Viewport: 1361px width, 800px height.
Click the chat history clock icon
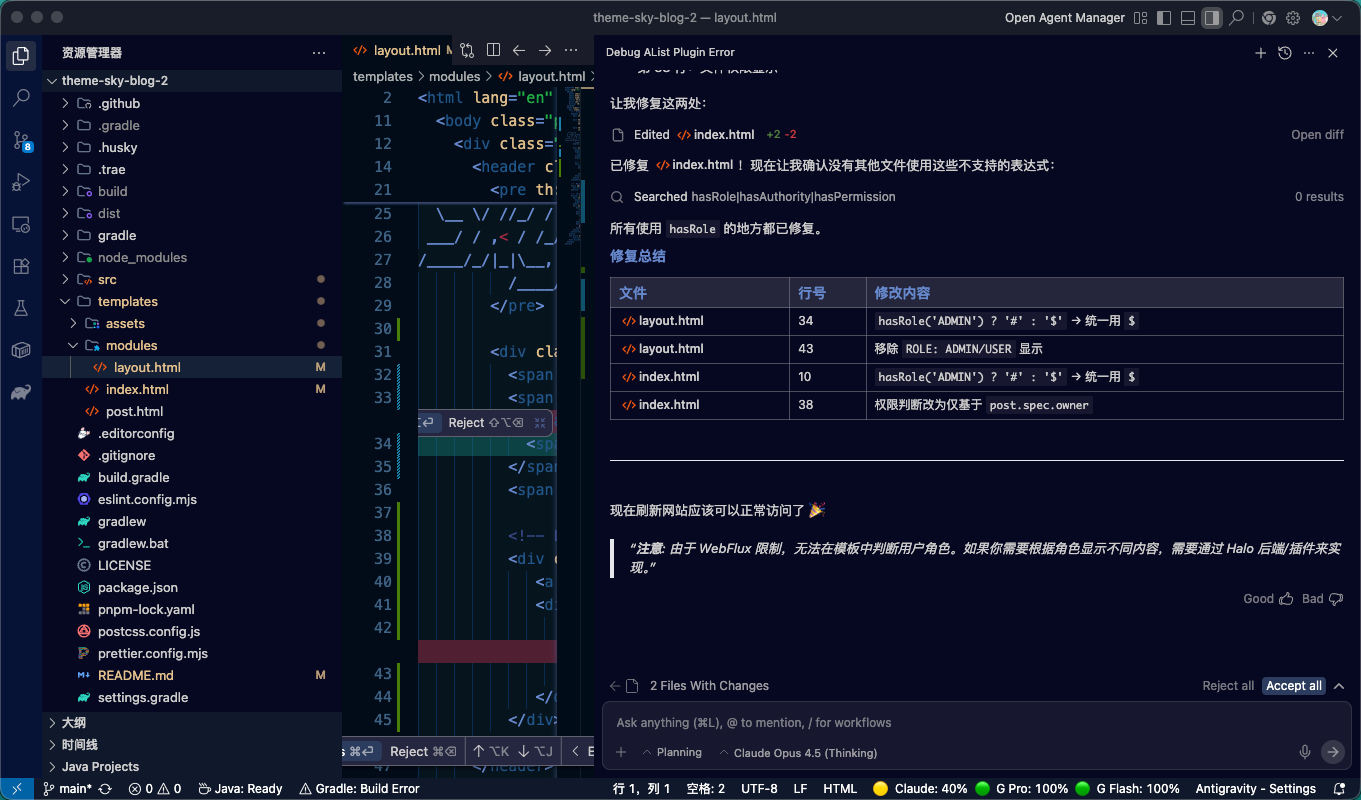1285,53
